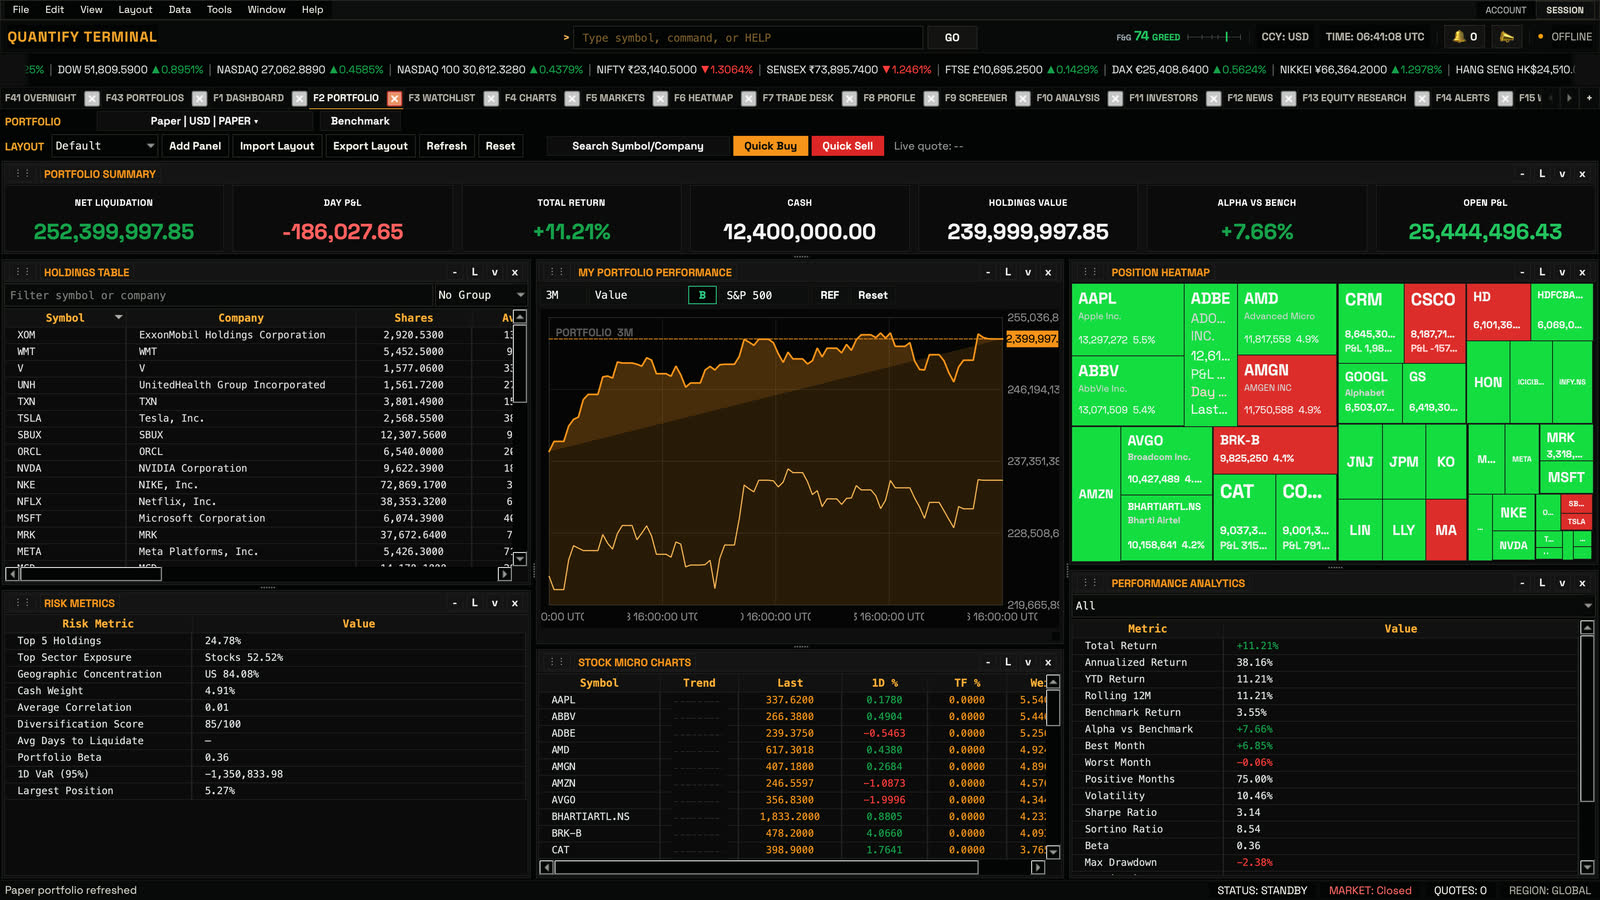Open the Tools menu

pyautogui.click(x=219, y=10)
